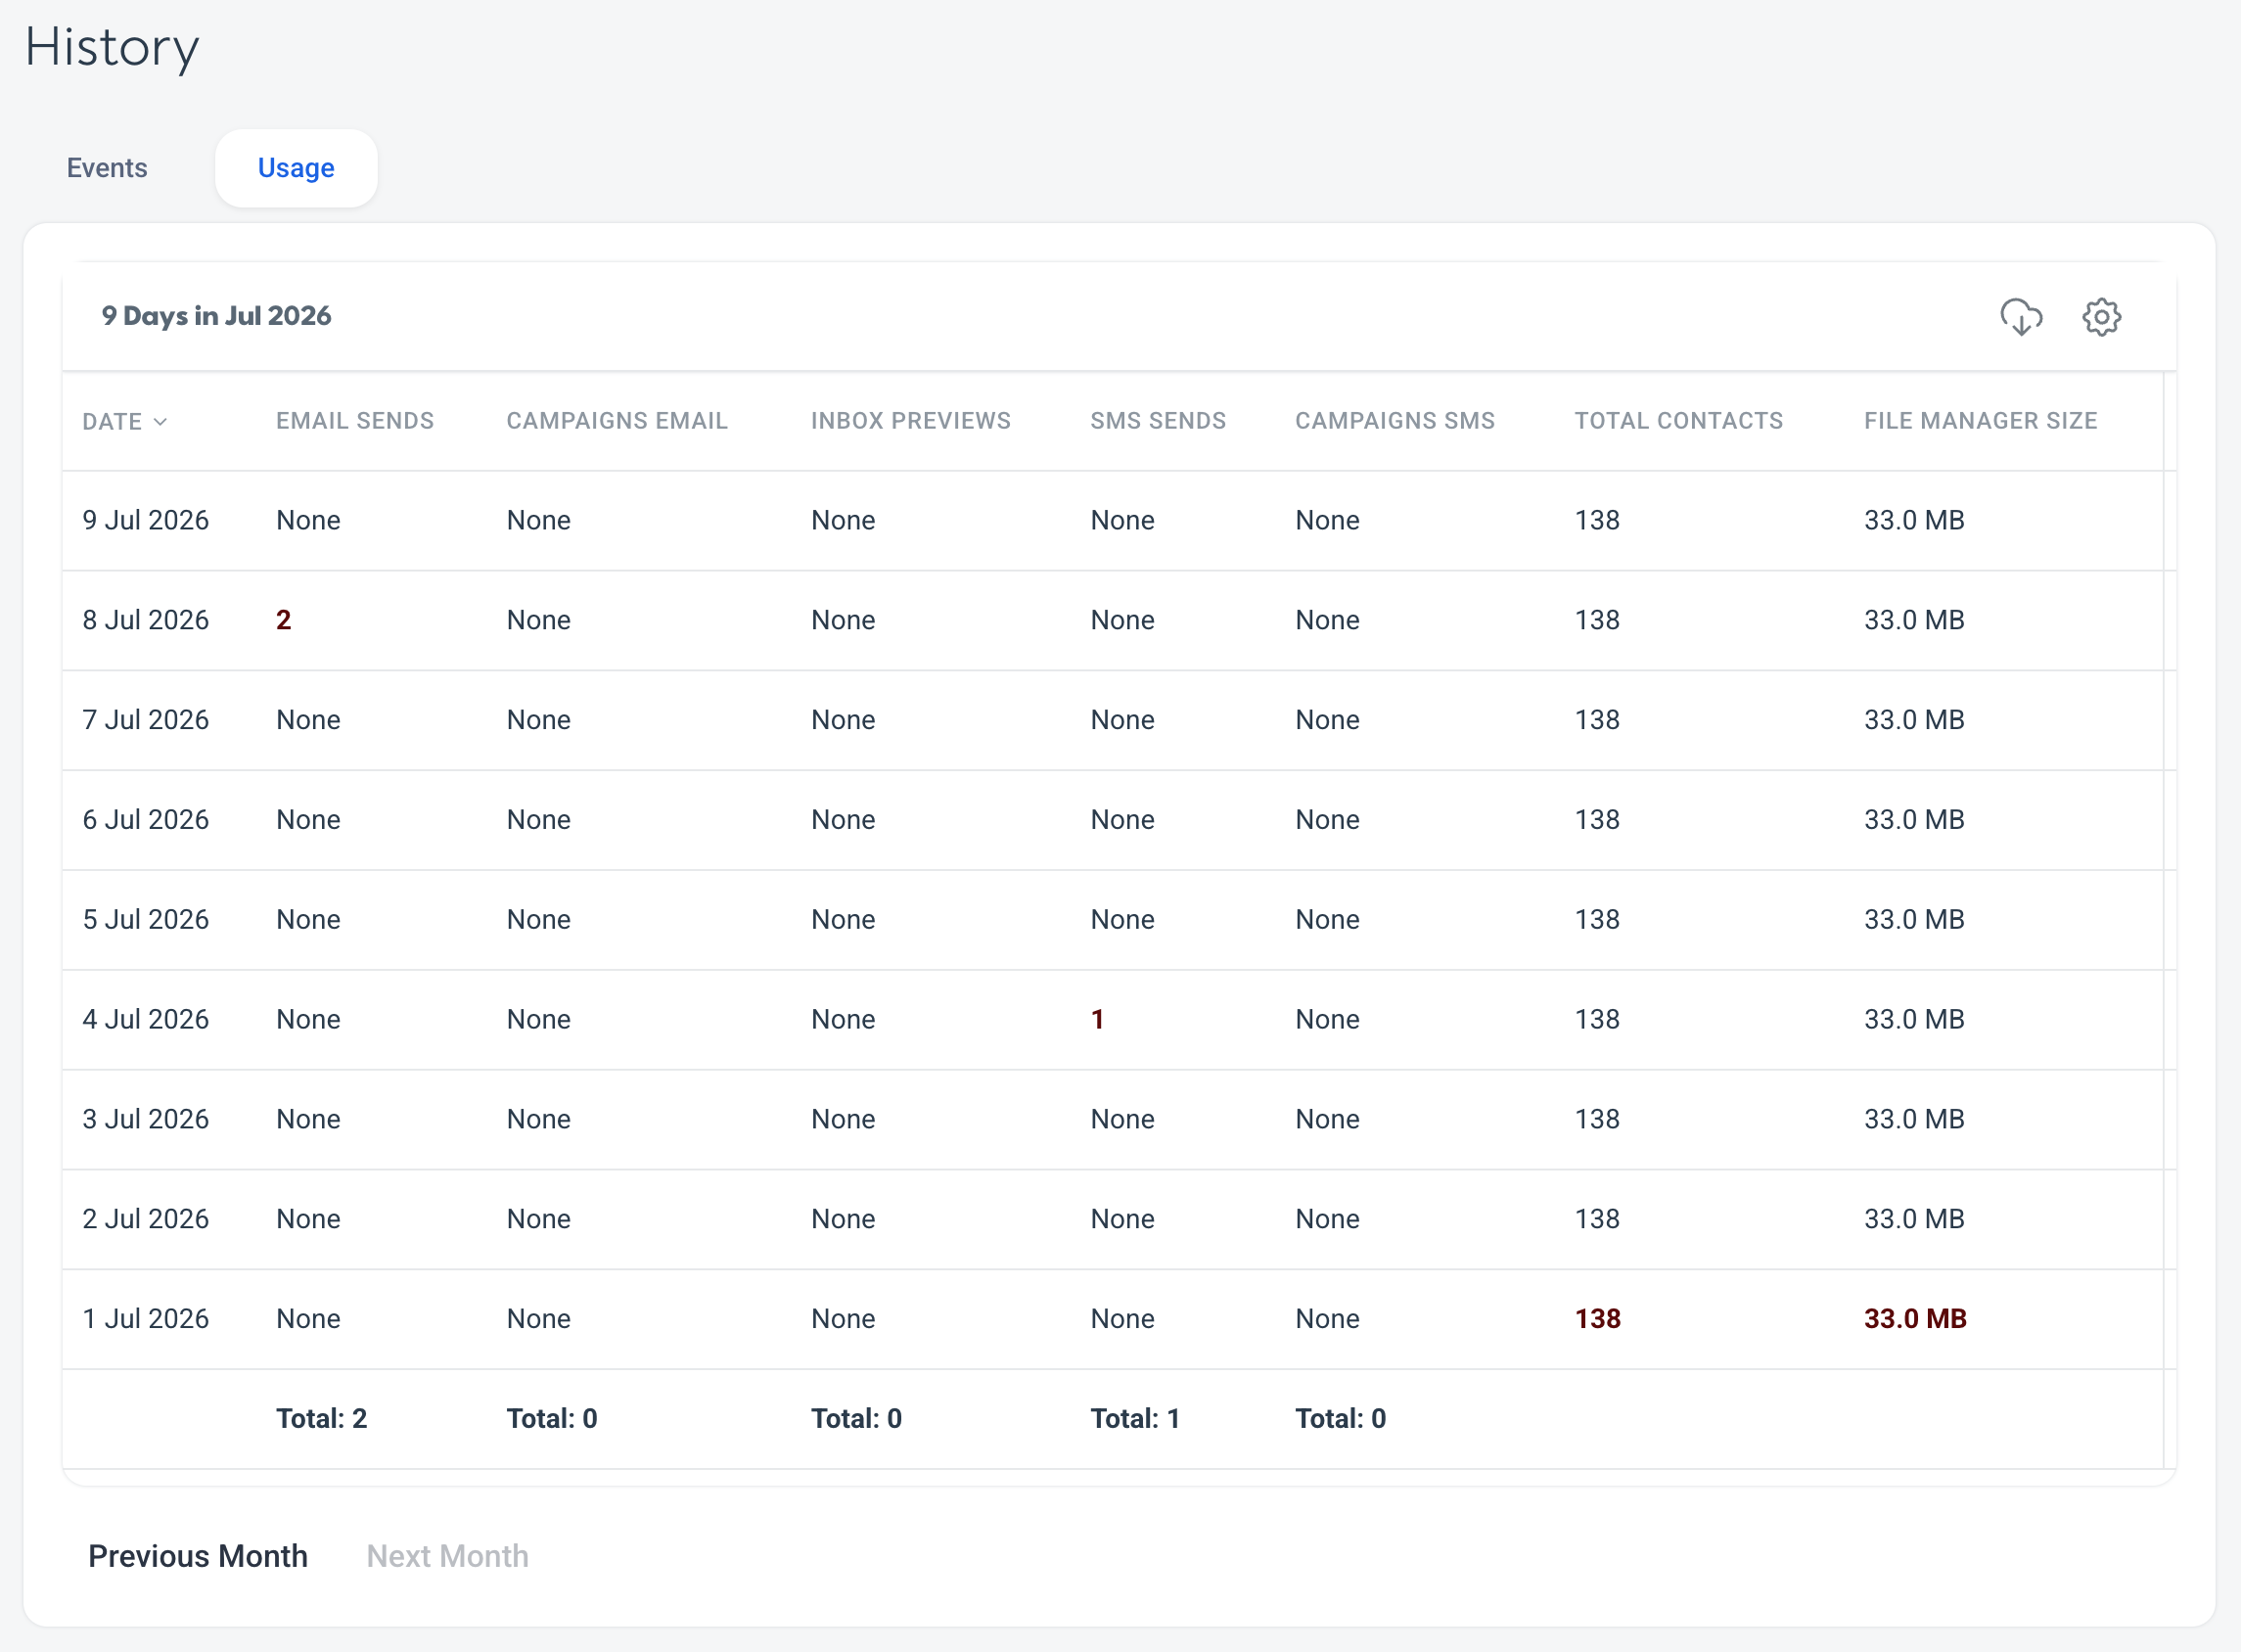Click the History page title

[112, 48]
